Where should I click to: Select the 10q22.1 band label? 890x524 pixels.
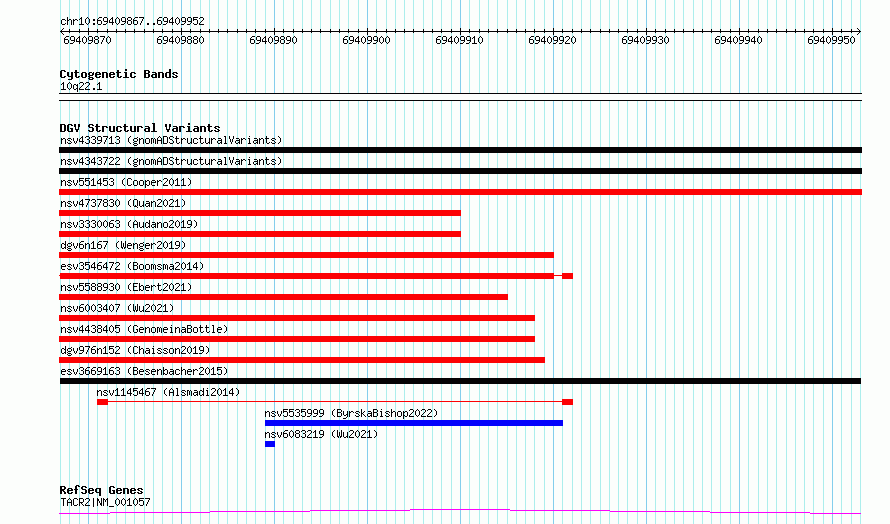[x=81, y=86]
